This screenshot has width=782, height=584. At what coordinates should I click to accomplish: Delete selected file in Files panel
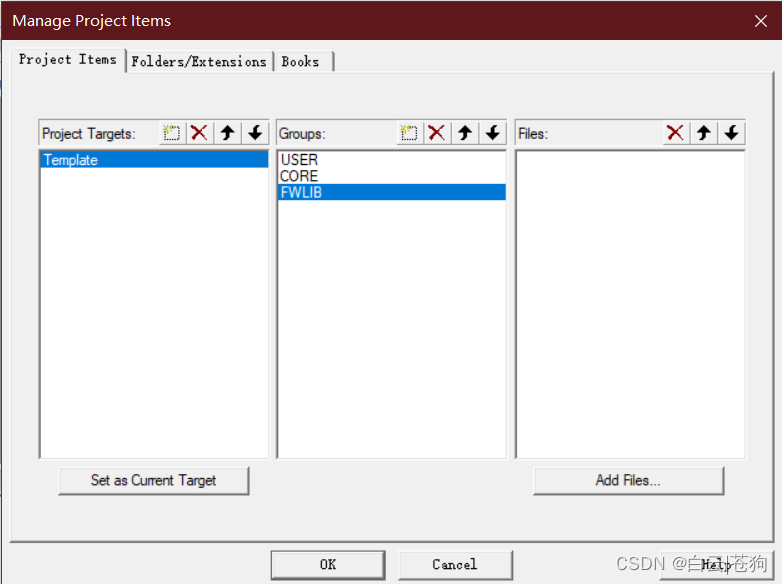(x=676, y=133)
